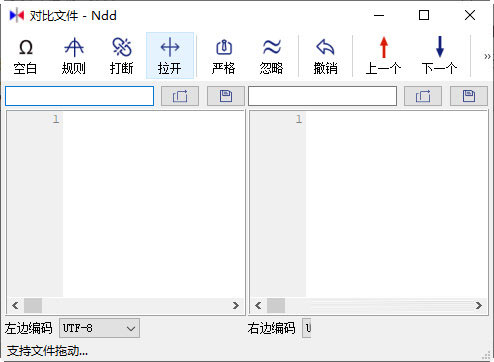
Task: Save the left pane file
Action: pyautogui.click(x=226, y=96)
